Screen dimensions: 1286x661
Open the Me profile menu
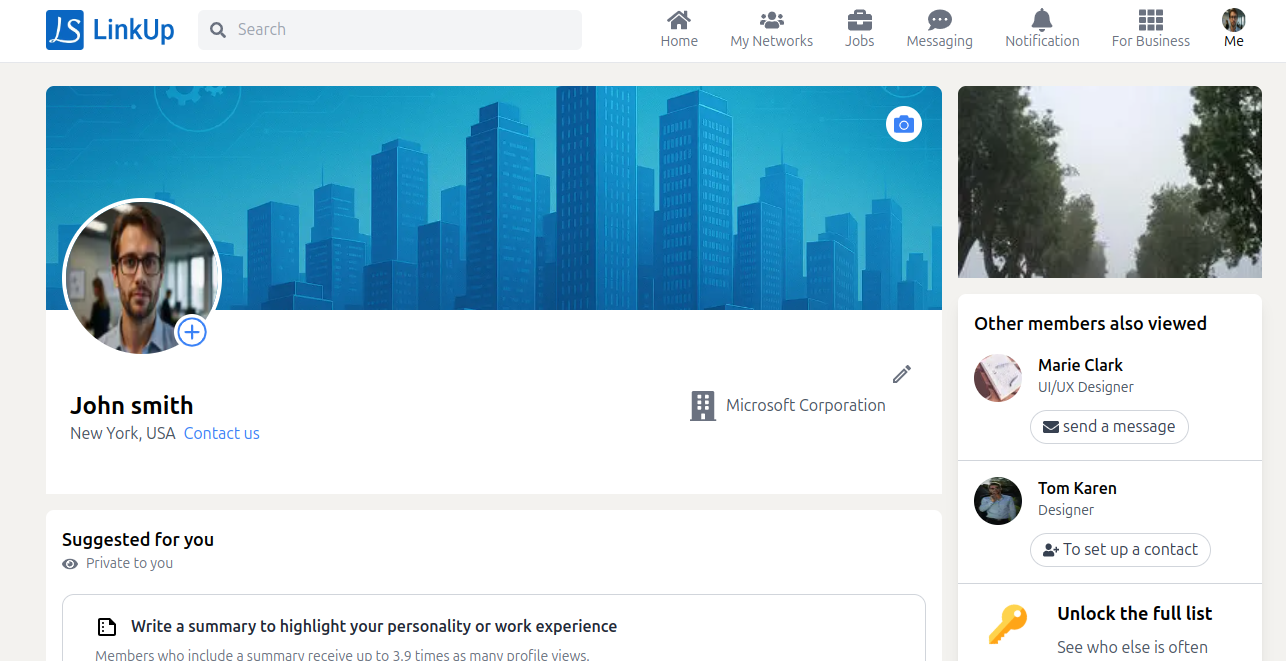[x=1233, y=20]
